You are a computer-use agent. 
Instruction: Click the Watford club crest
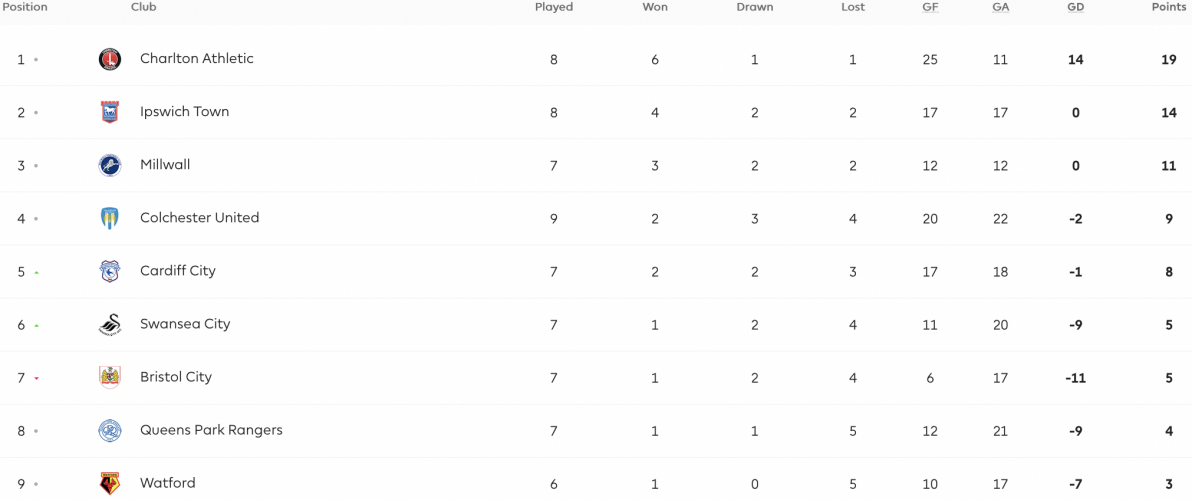coord(110,484)
